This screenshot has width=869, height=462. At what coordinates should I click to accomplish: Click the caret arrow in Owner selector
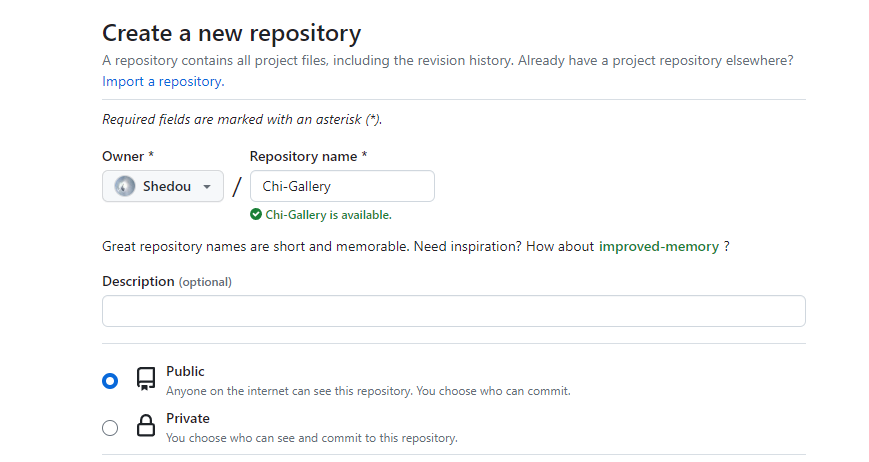(207, 187)
